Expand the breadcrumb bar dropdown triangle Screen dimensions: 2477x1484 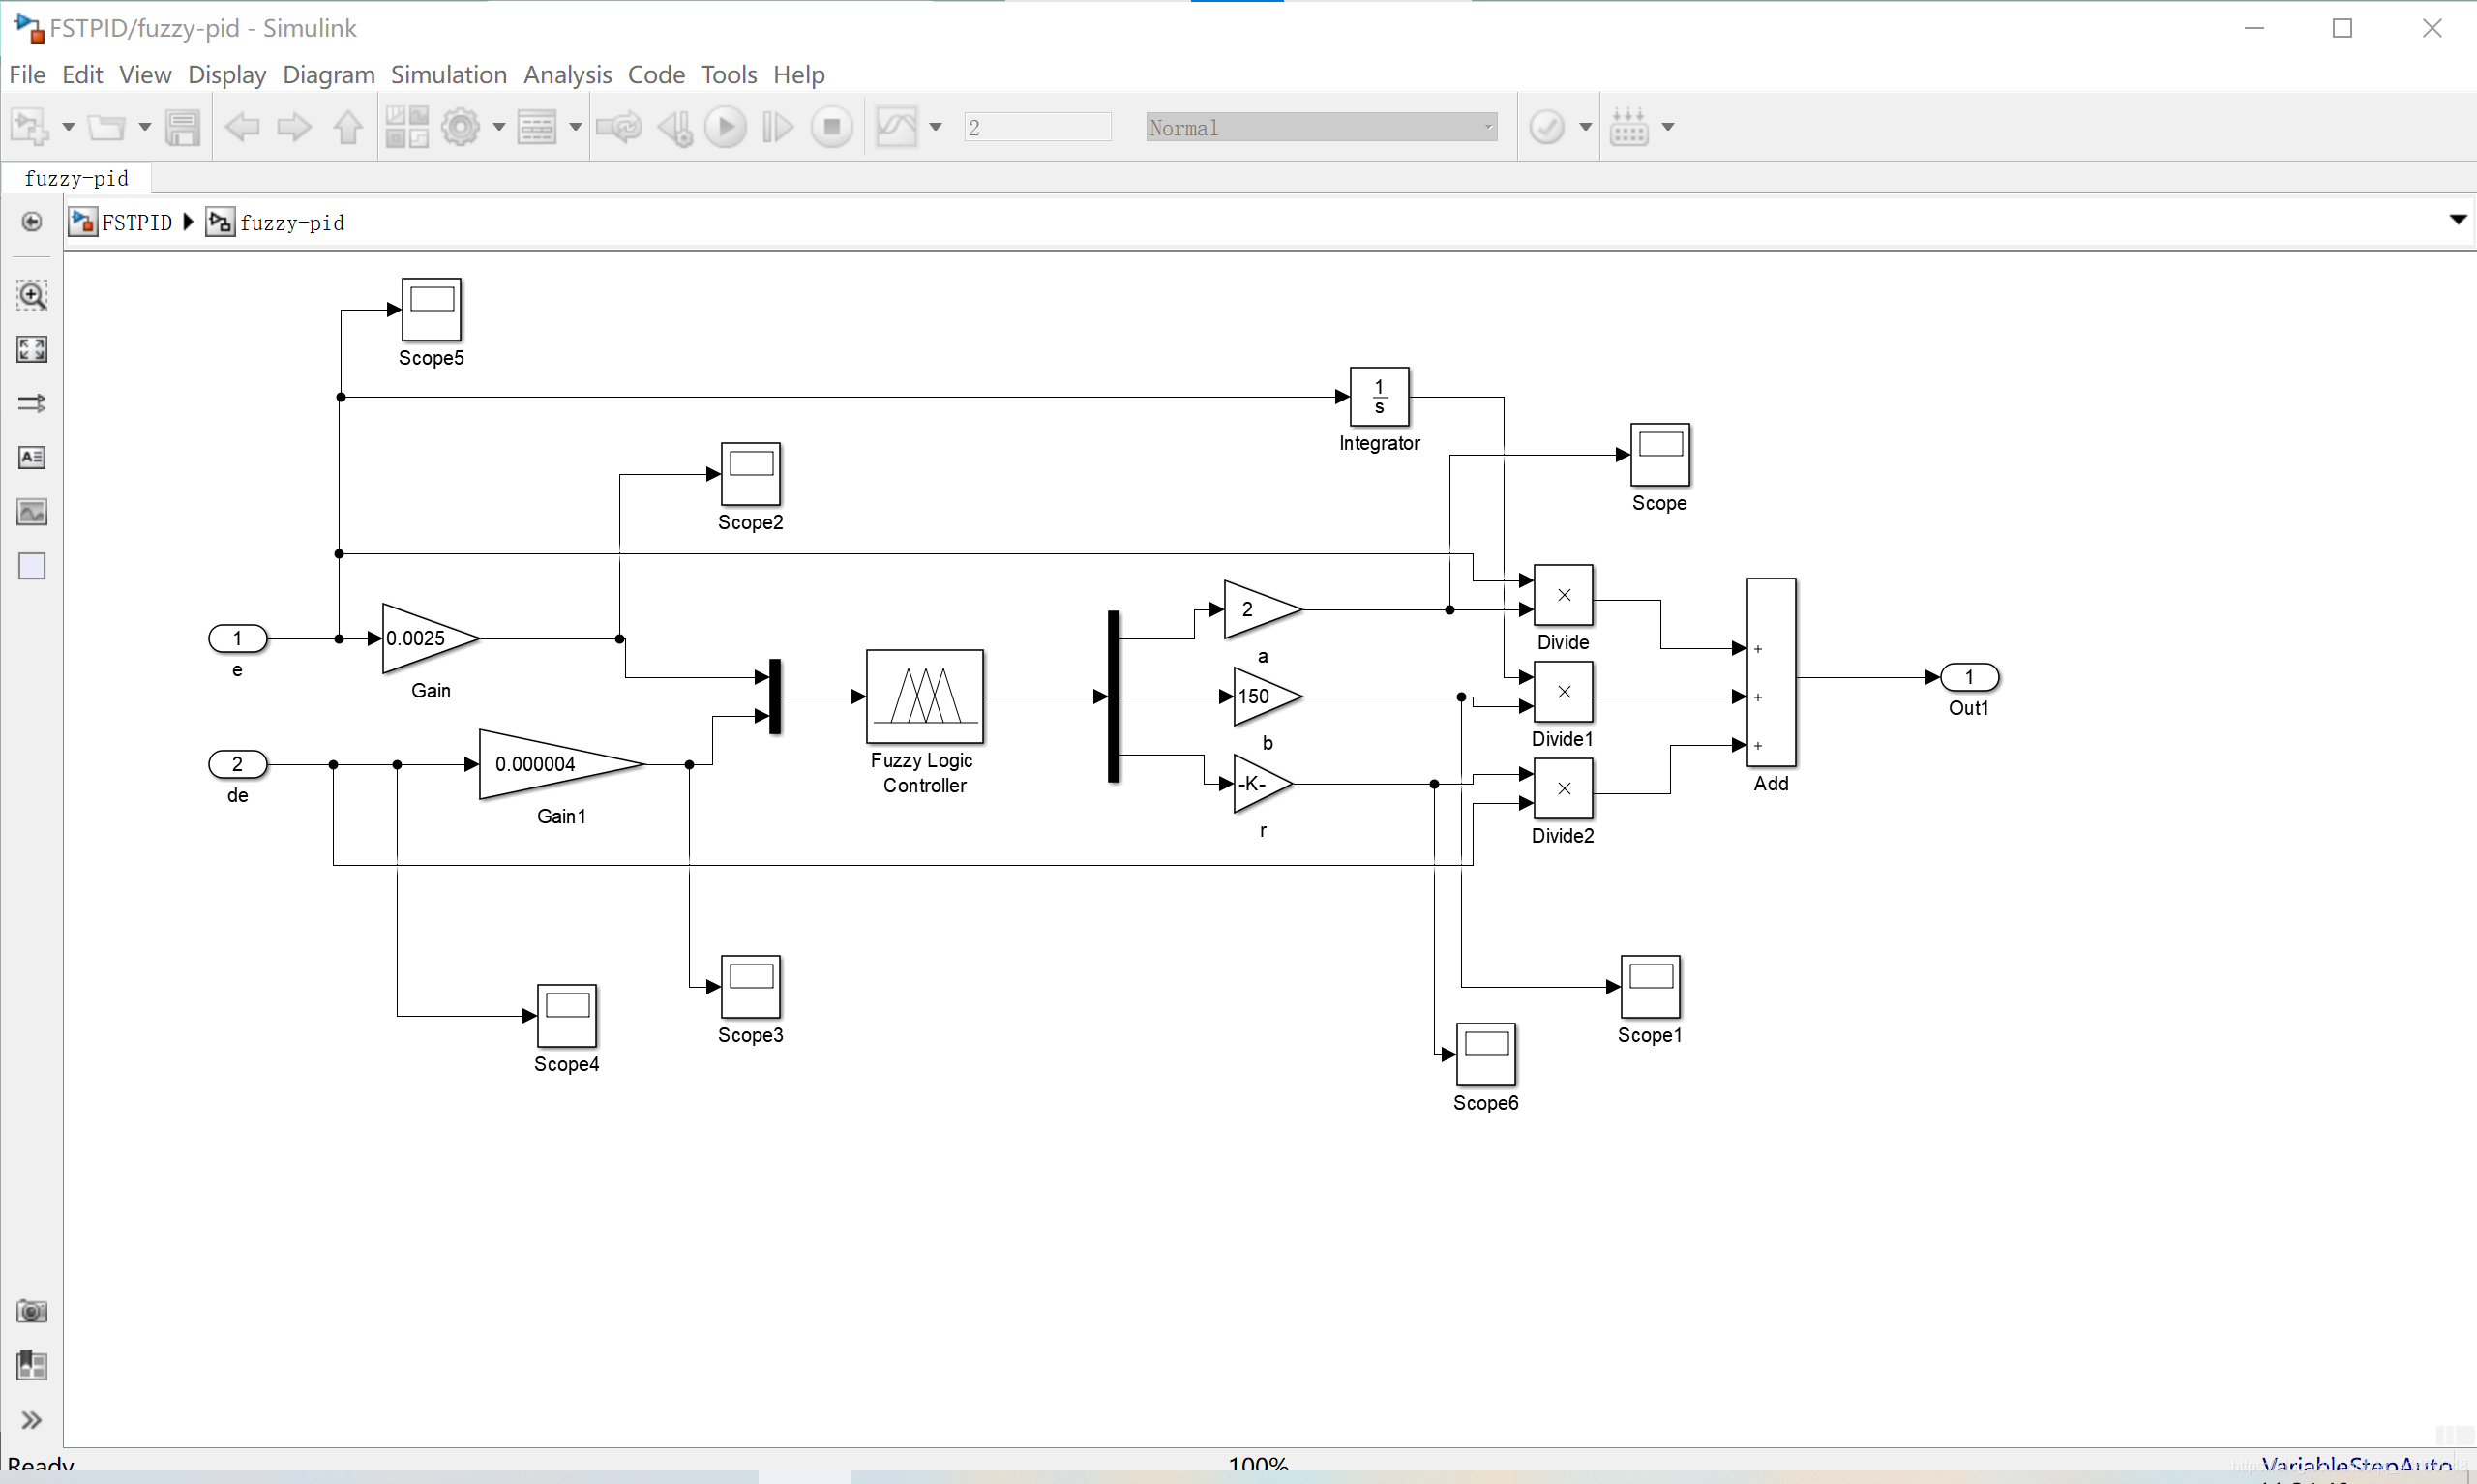click(2458, 219)
